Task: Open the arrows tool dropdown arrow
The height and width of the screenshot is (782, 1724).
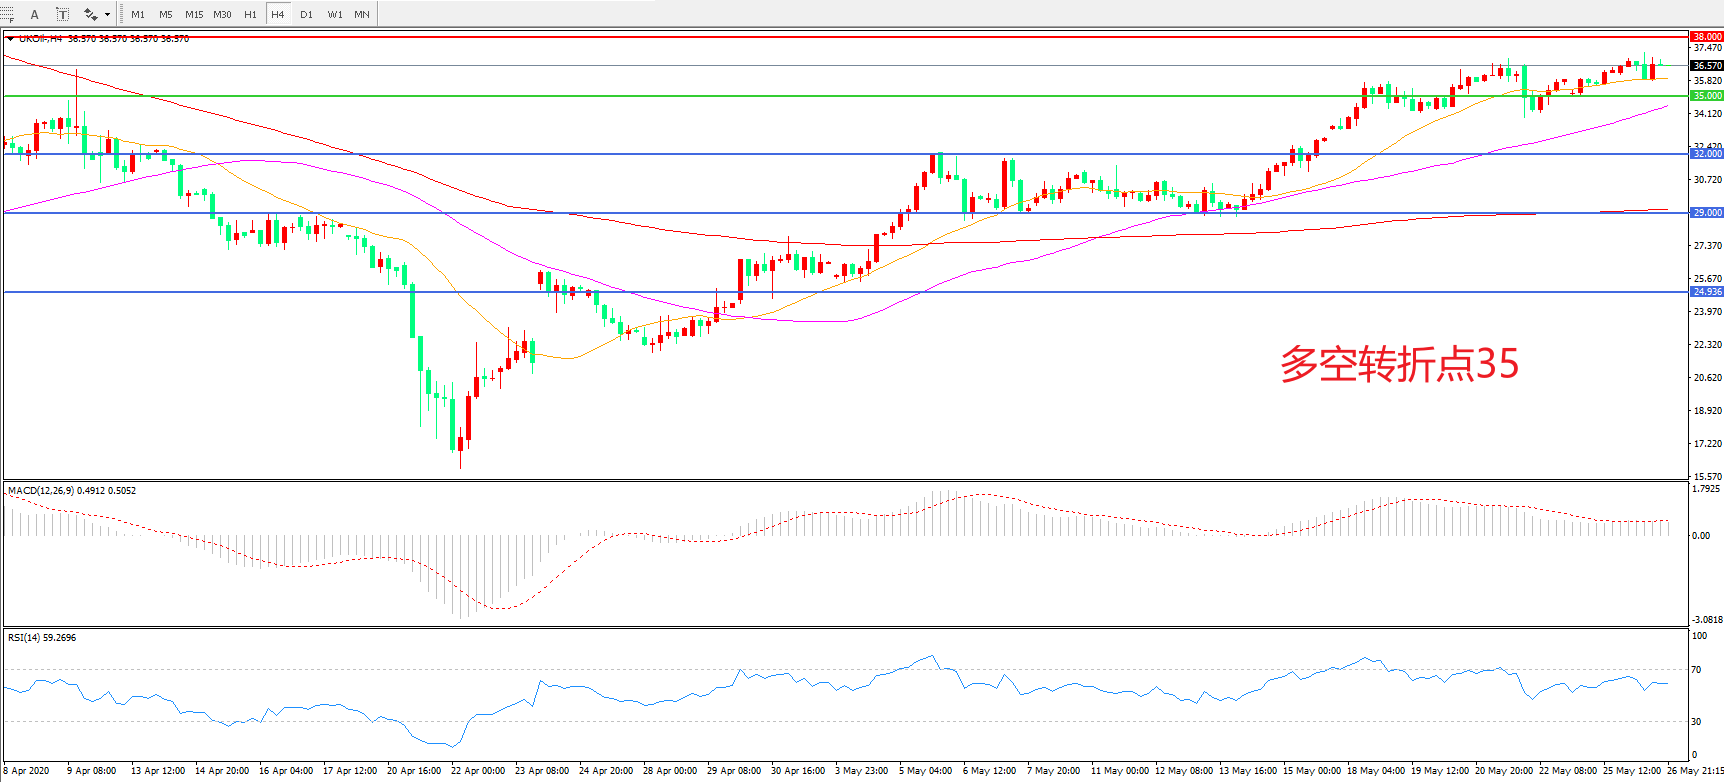Action: pyautogui.click(x=107, y=14)
